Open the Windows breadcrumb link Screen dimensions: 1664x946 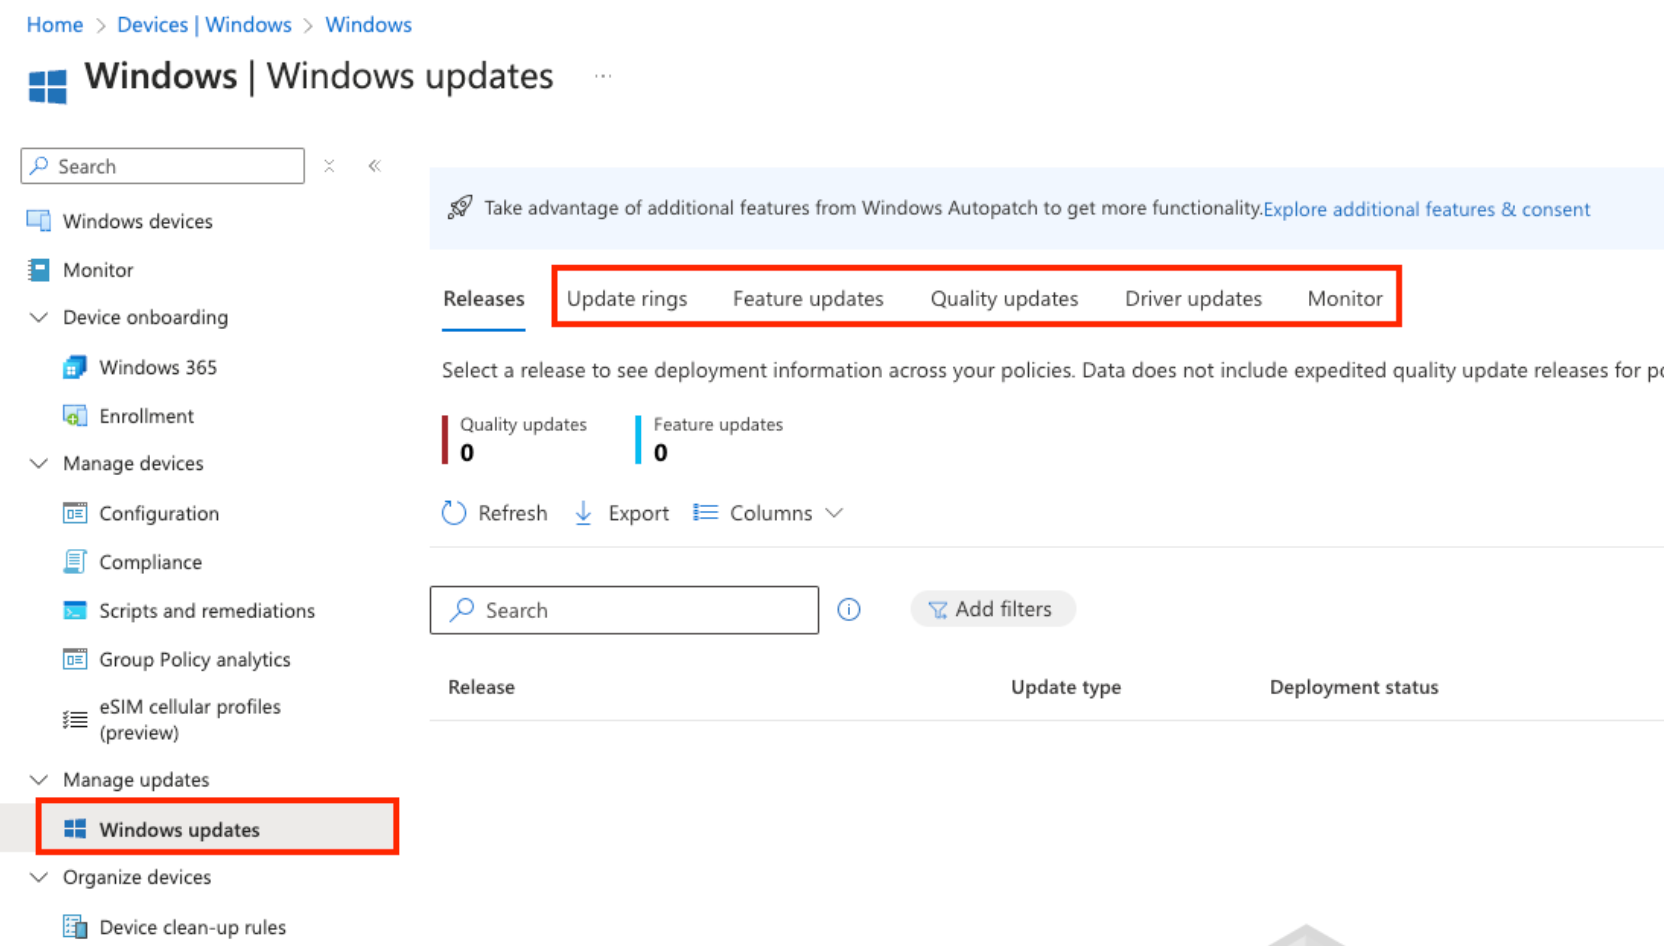[x=368, y=25]
